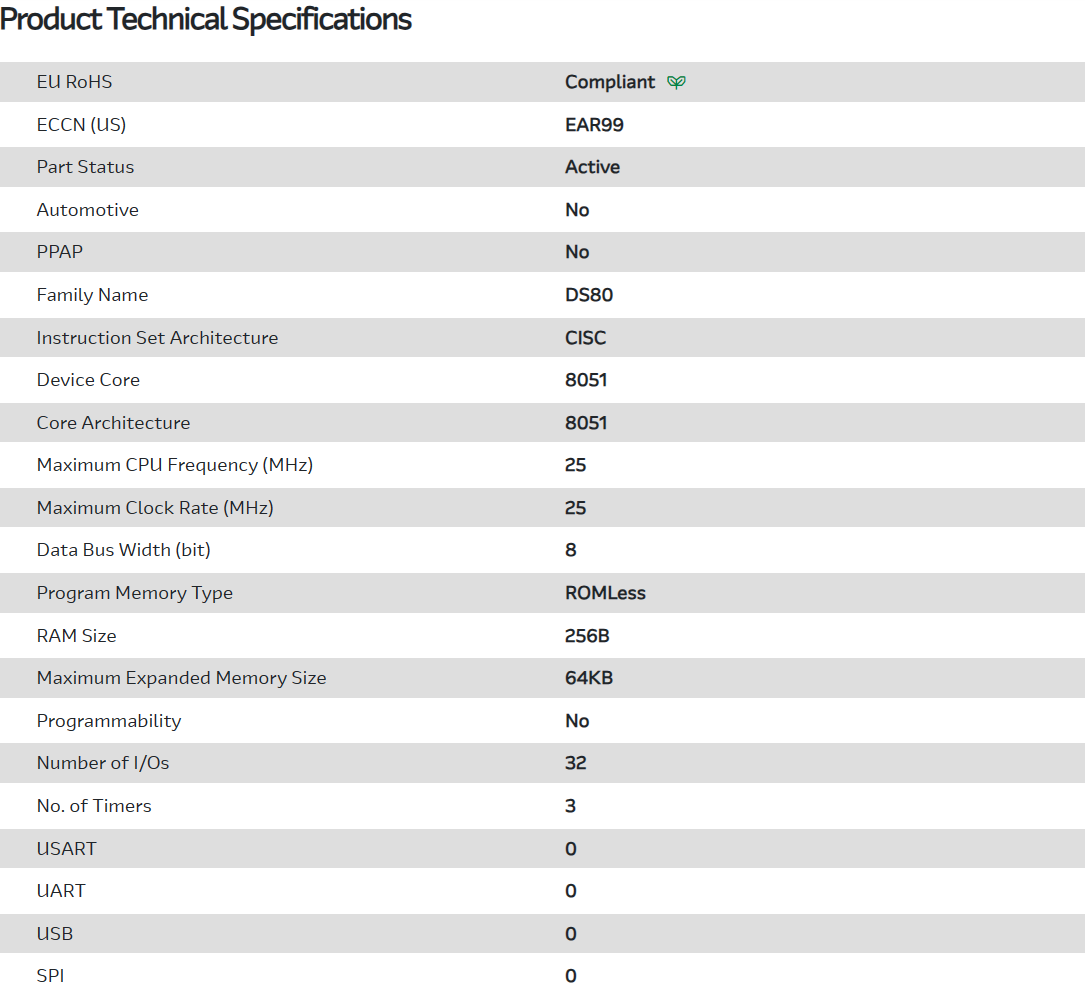Select the Part Status row label
The width and height of the screenshot is (1085, 992).
[85, 167]
